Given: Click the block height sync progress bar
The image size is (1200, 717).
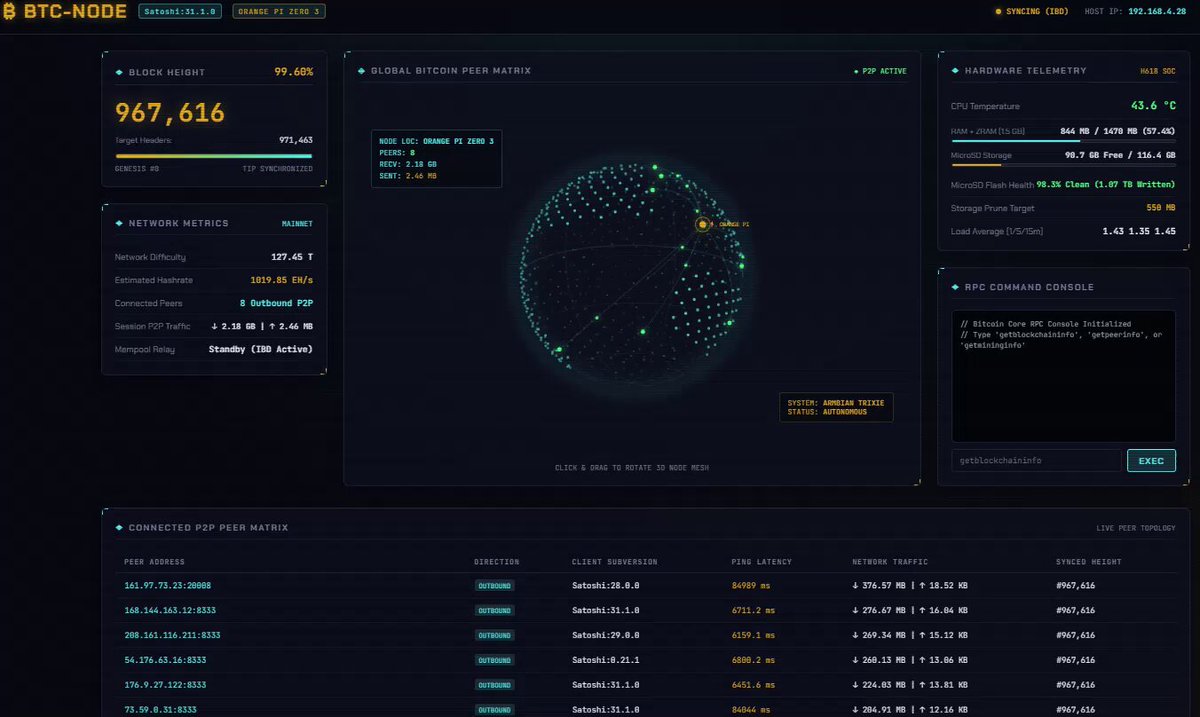Looking at the screenshot, I should (214, 156).
